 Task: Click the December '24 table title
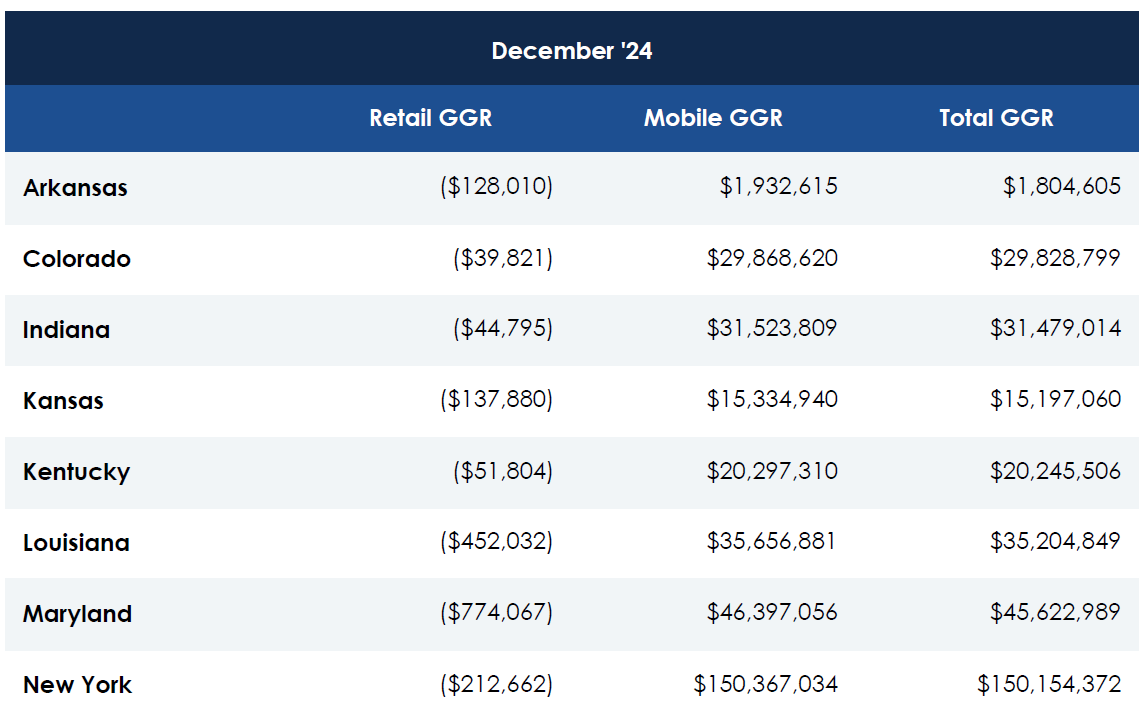tap(571, 51)
